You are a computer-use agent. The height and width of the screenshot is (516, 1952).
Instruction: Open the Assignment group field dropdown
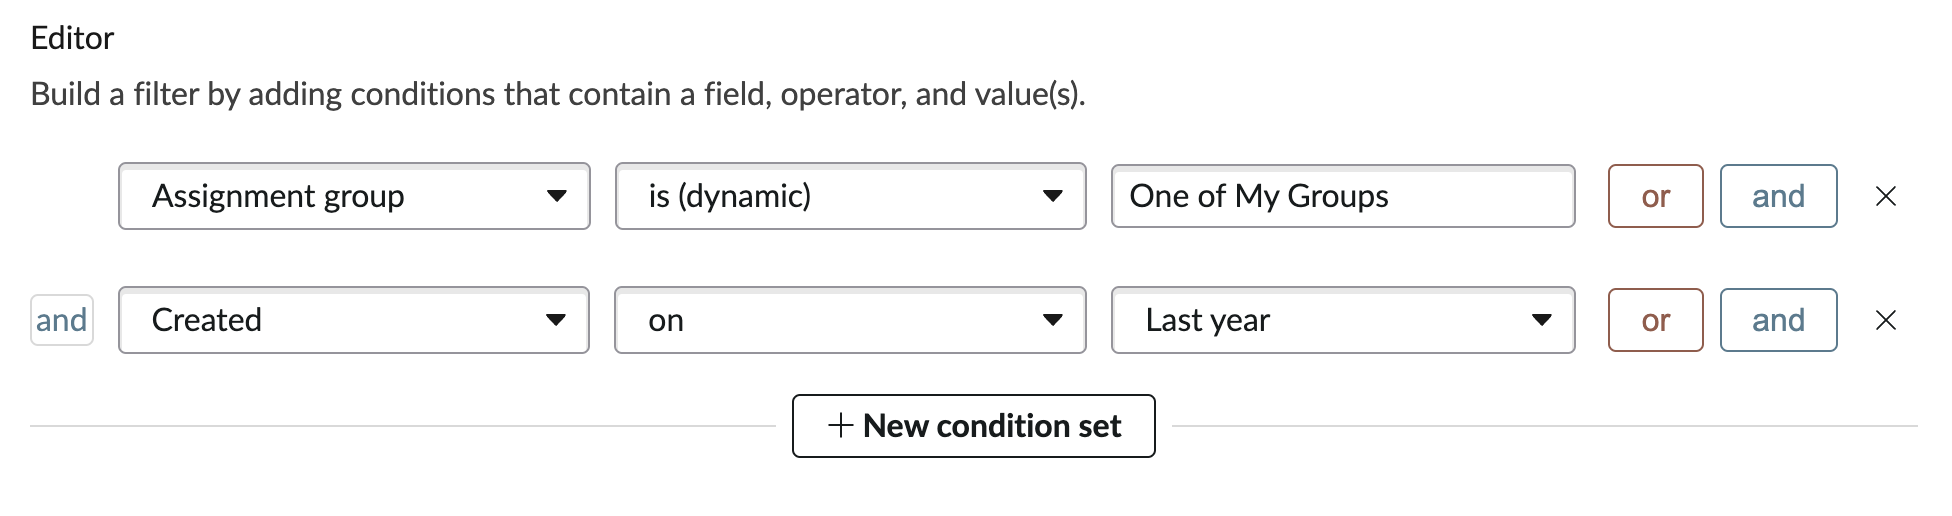354,196
